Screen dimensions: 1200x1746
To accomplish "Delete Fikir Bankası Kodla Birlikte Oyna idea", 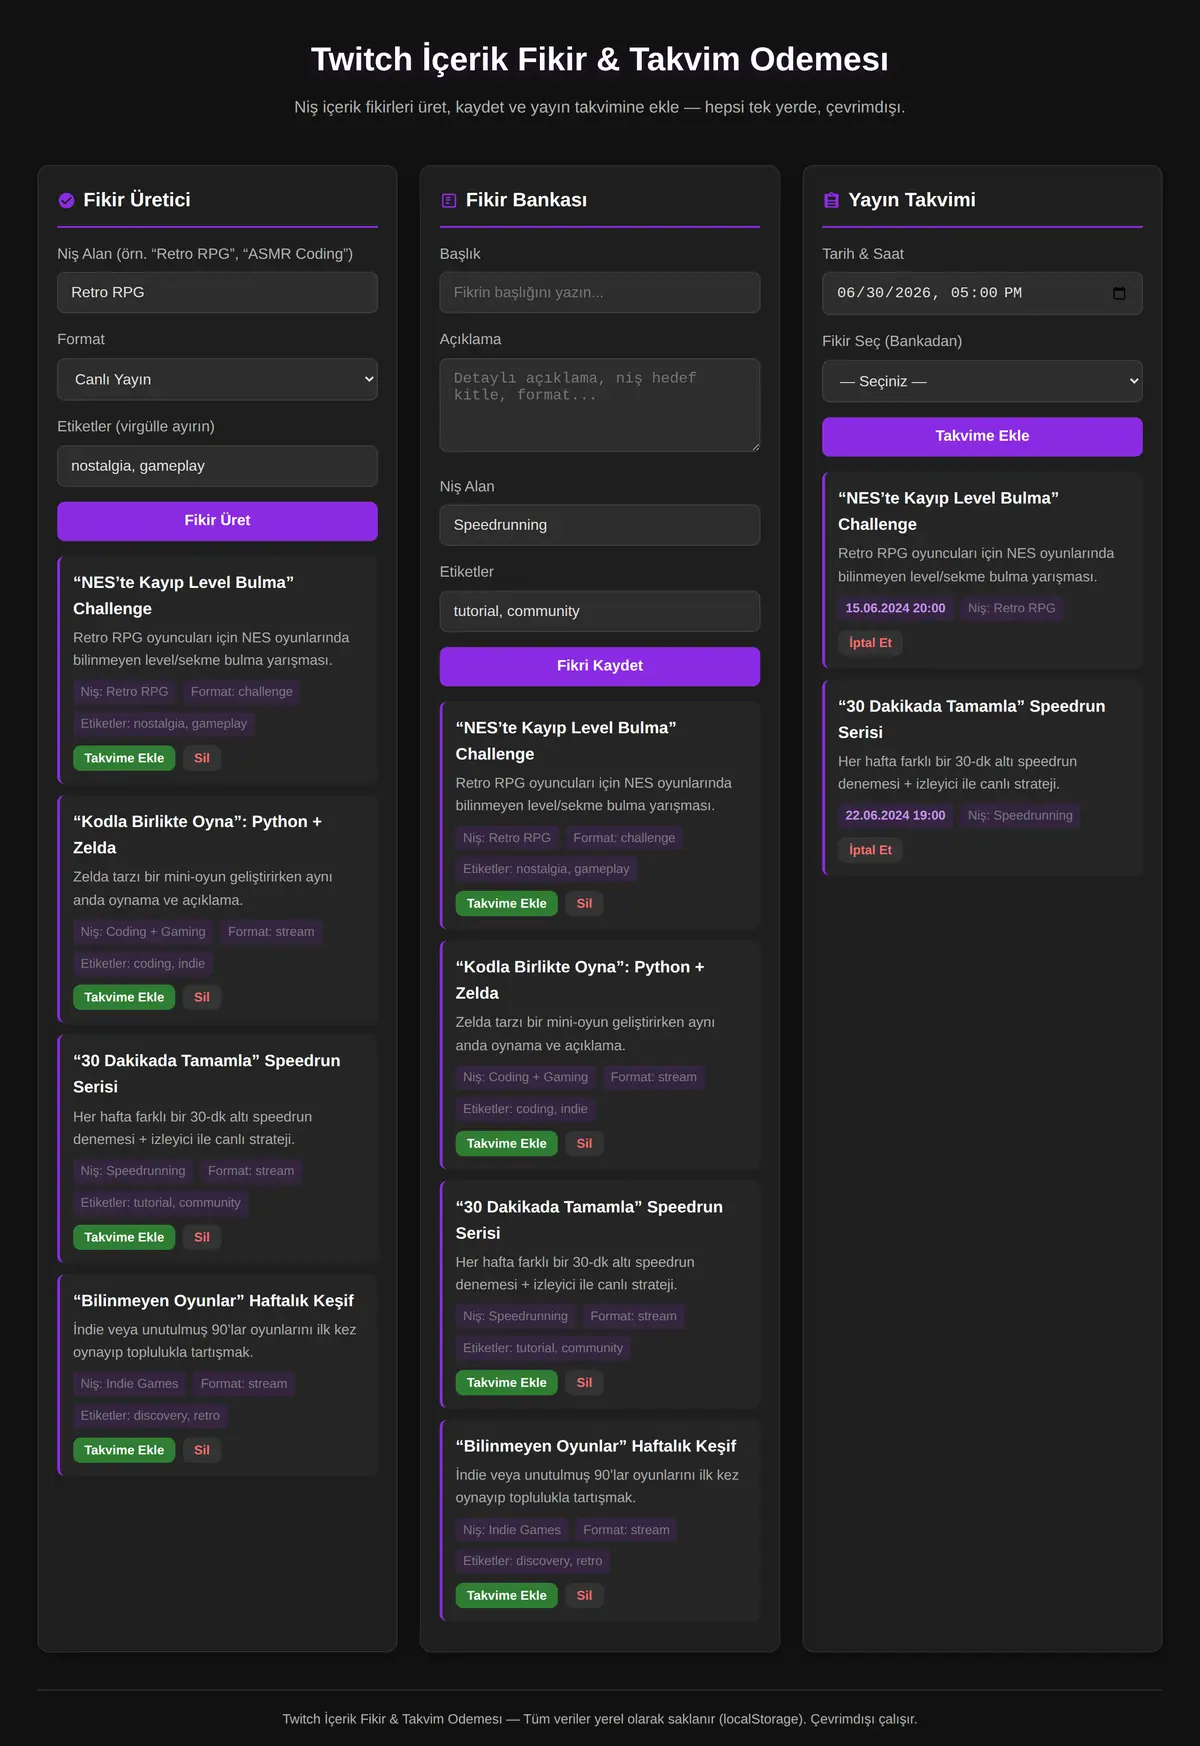I will click(585, 1143).
